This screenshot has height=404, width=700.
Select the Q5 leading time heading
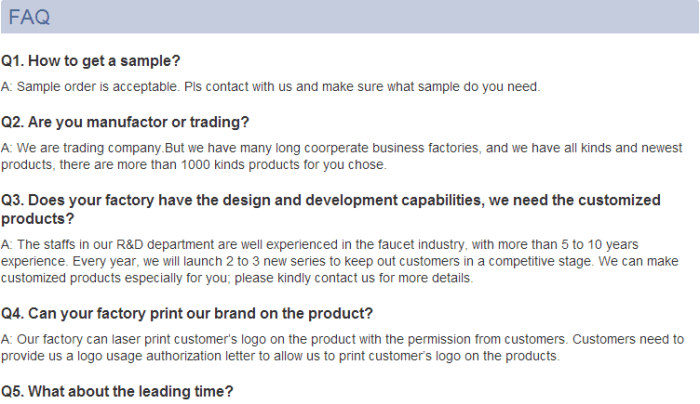[117, 392]
